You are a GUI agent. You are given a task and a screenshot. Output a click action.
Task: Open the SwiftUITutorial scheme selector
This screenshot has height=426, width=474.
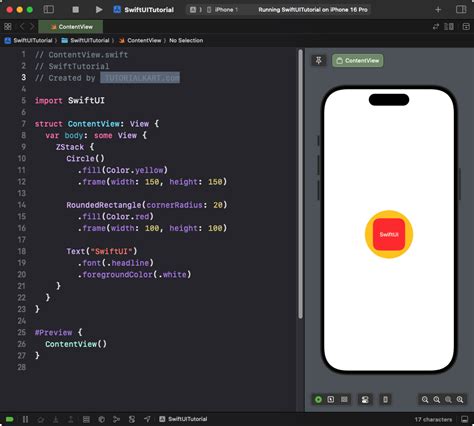pyautogui.click(x=144, y=10)
